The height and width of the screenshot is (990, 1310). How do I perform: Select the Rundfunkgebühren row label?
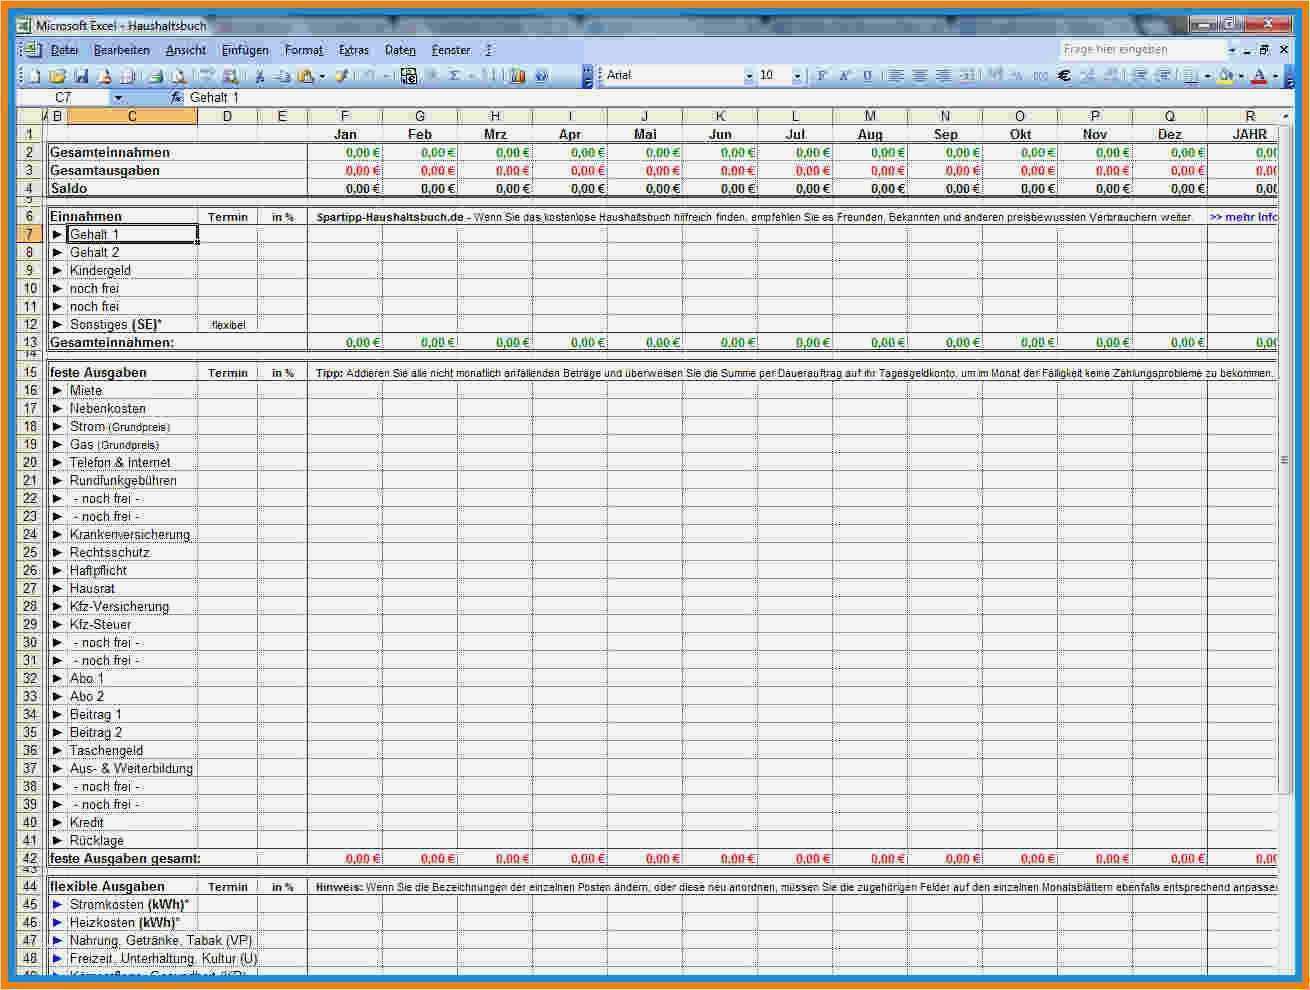123,480
